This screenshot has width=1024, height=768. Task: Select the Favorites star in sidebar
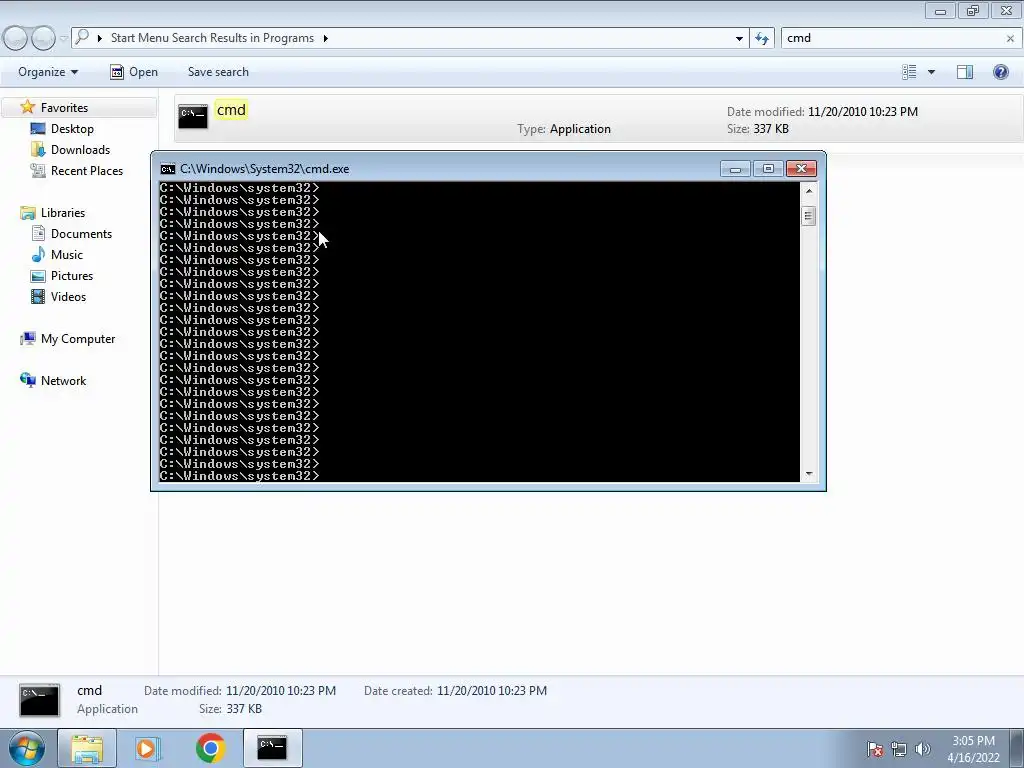click(27, 107)
